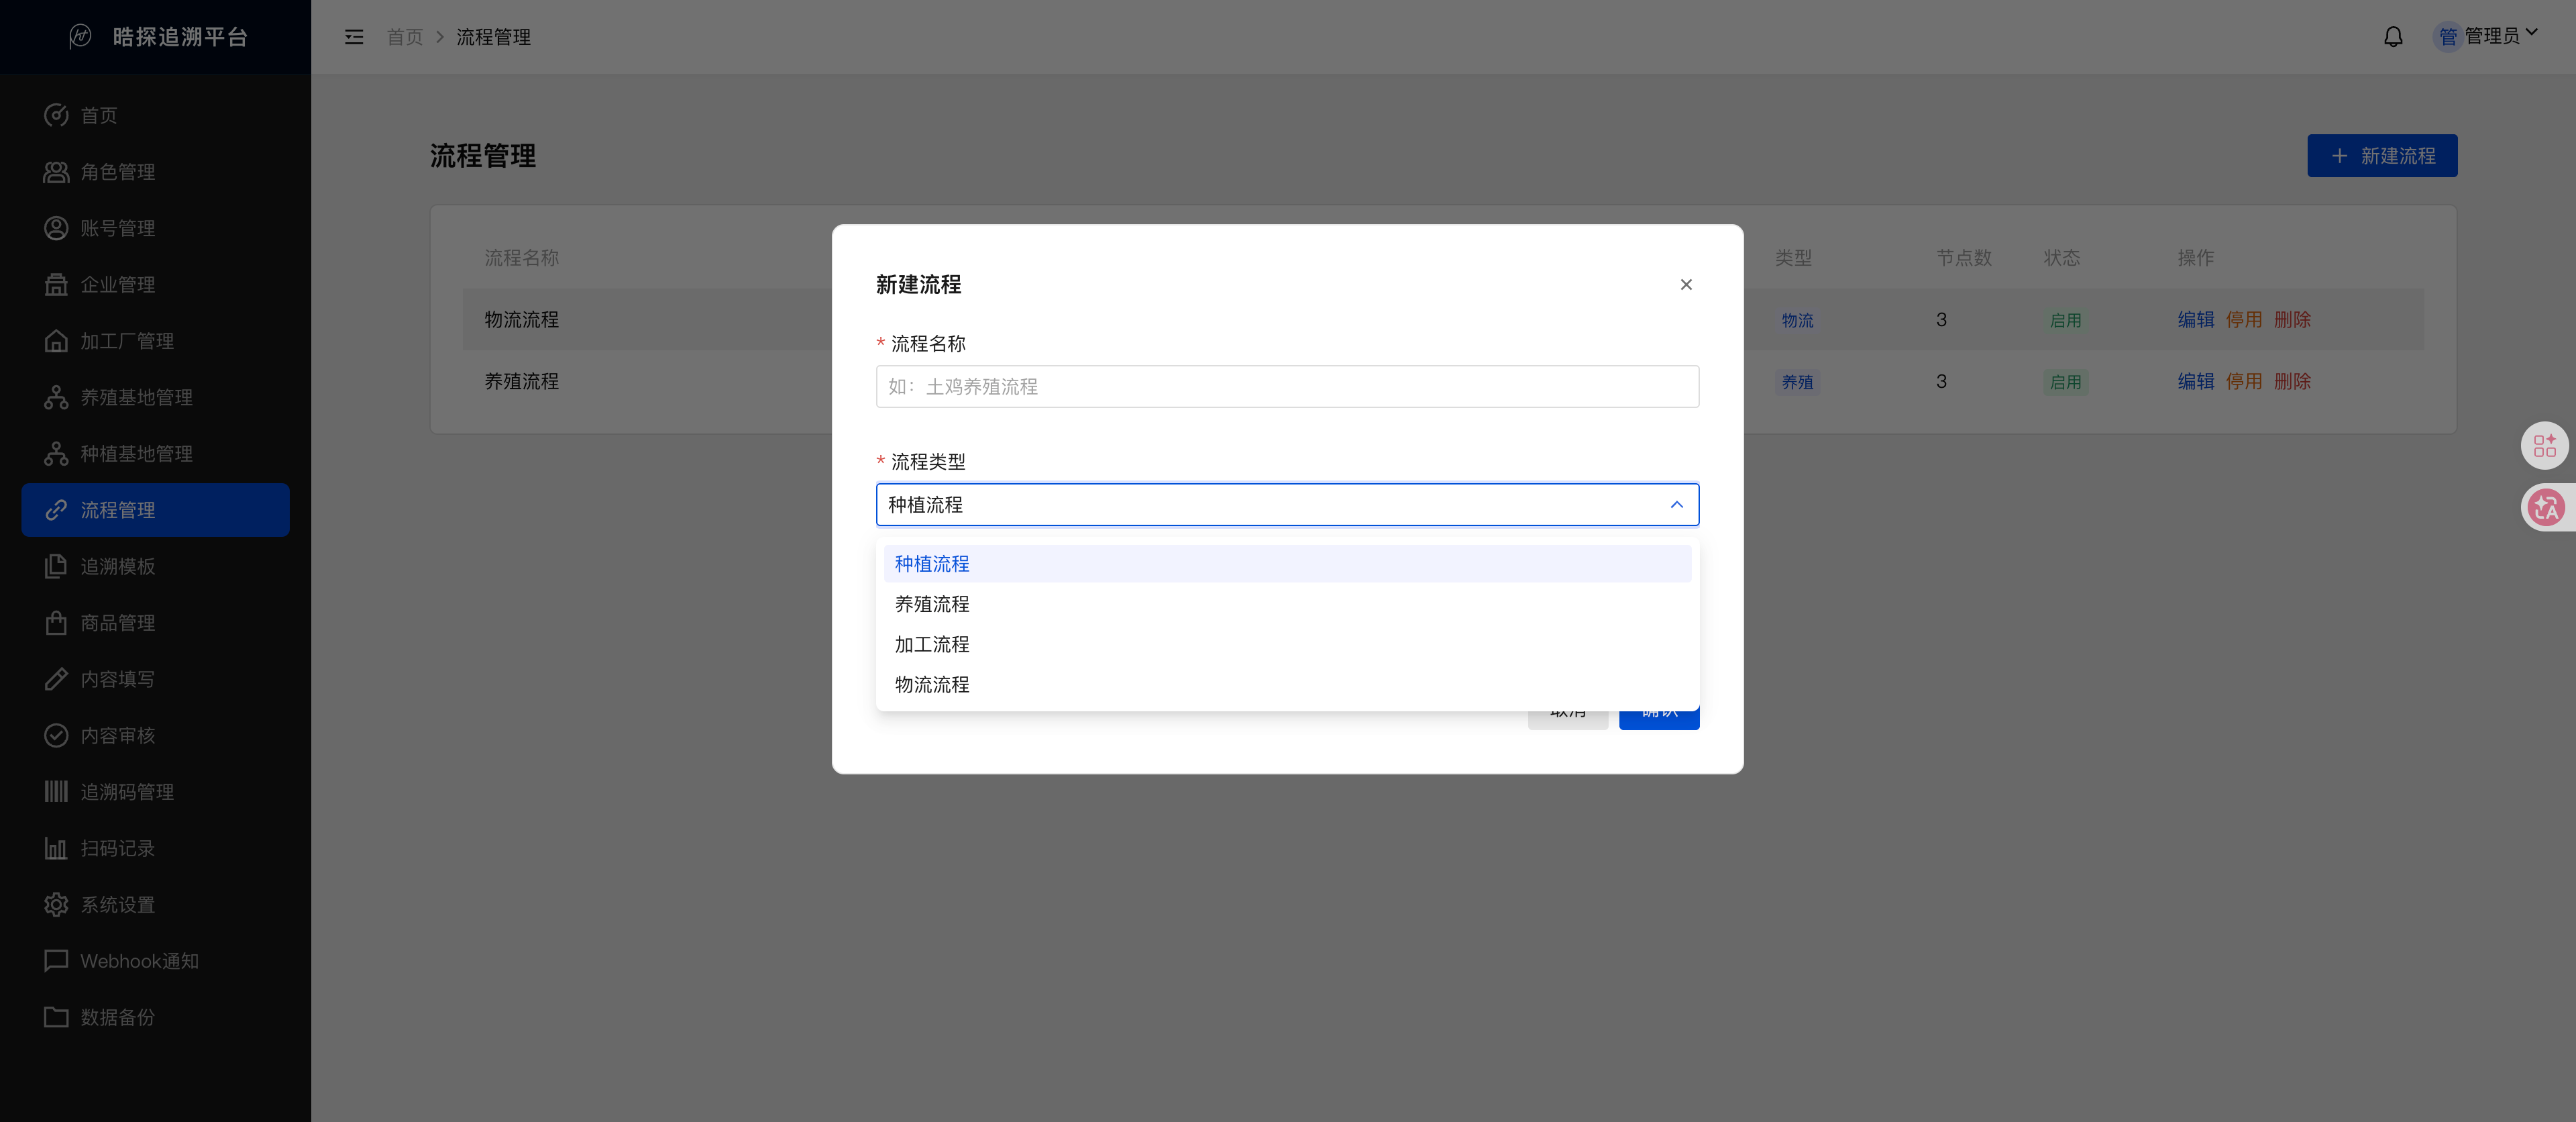Click the 系统设置 gear icon
The width and height of the screenshot is (2576, 1122).
56,905
